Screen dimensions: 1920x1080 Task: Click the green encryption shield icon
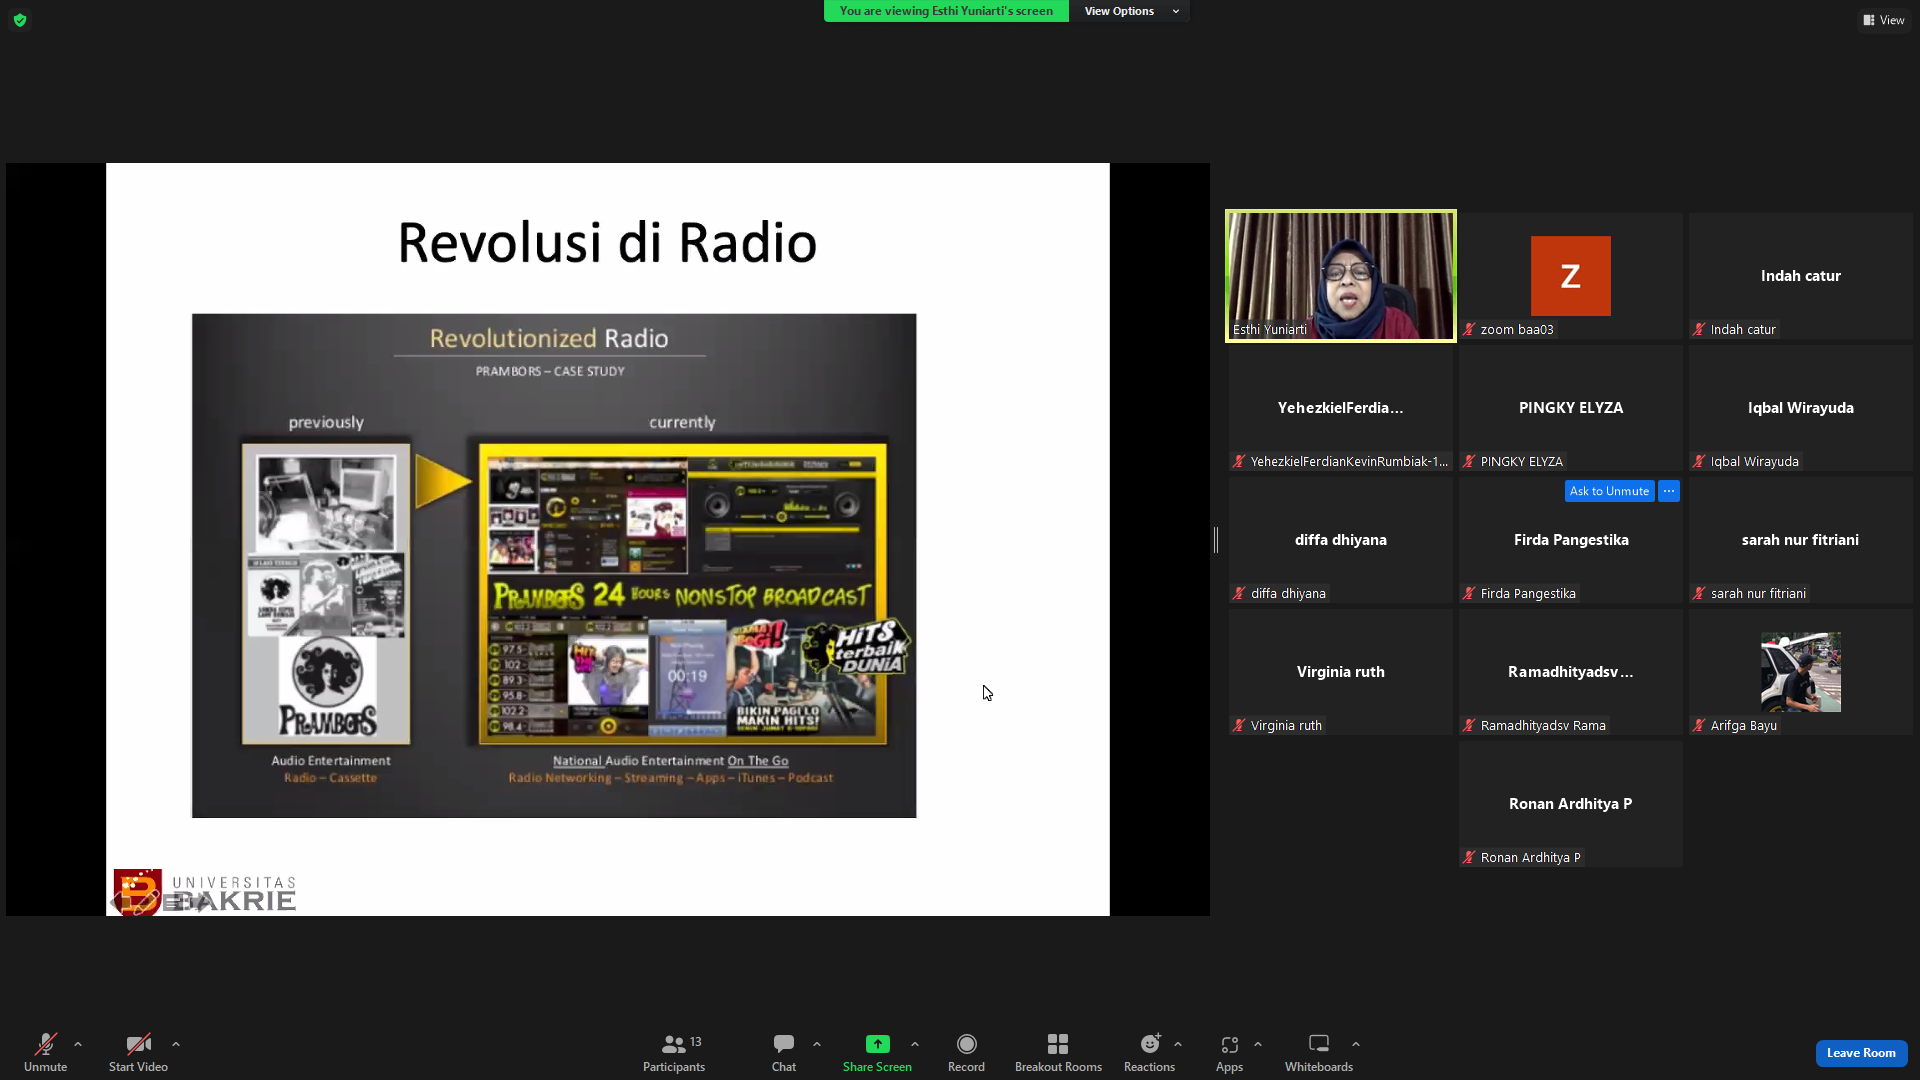click(x=20, y=20)
